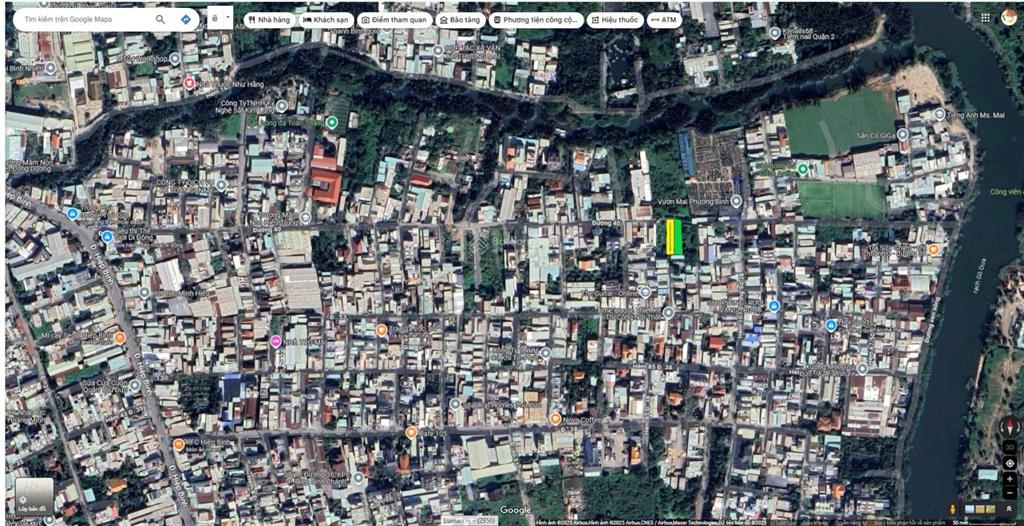
Task: Show ATM locations on the map
Action: pos(663,19)
